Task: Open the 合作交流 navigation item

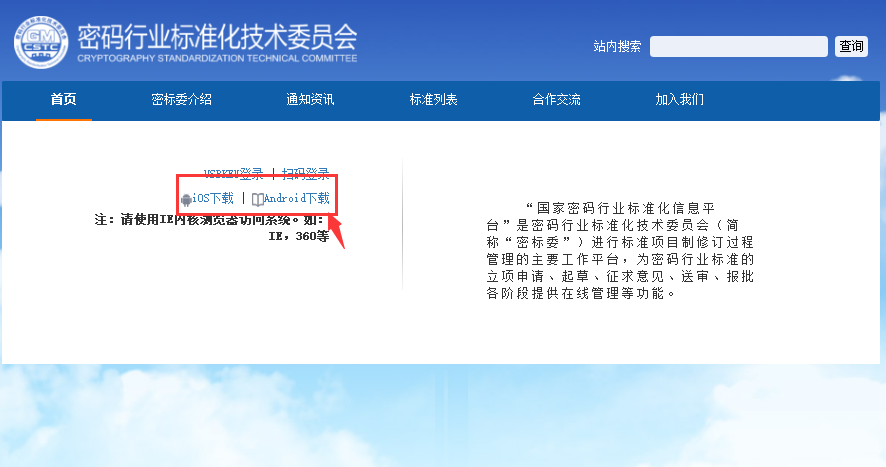Action: pyautogui.click(x=557, y=100)
